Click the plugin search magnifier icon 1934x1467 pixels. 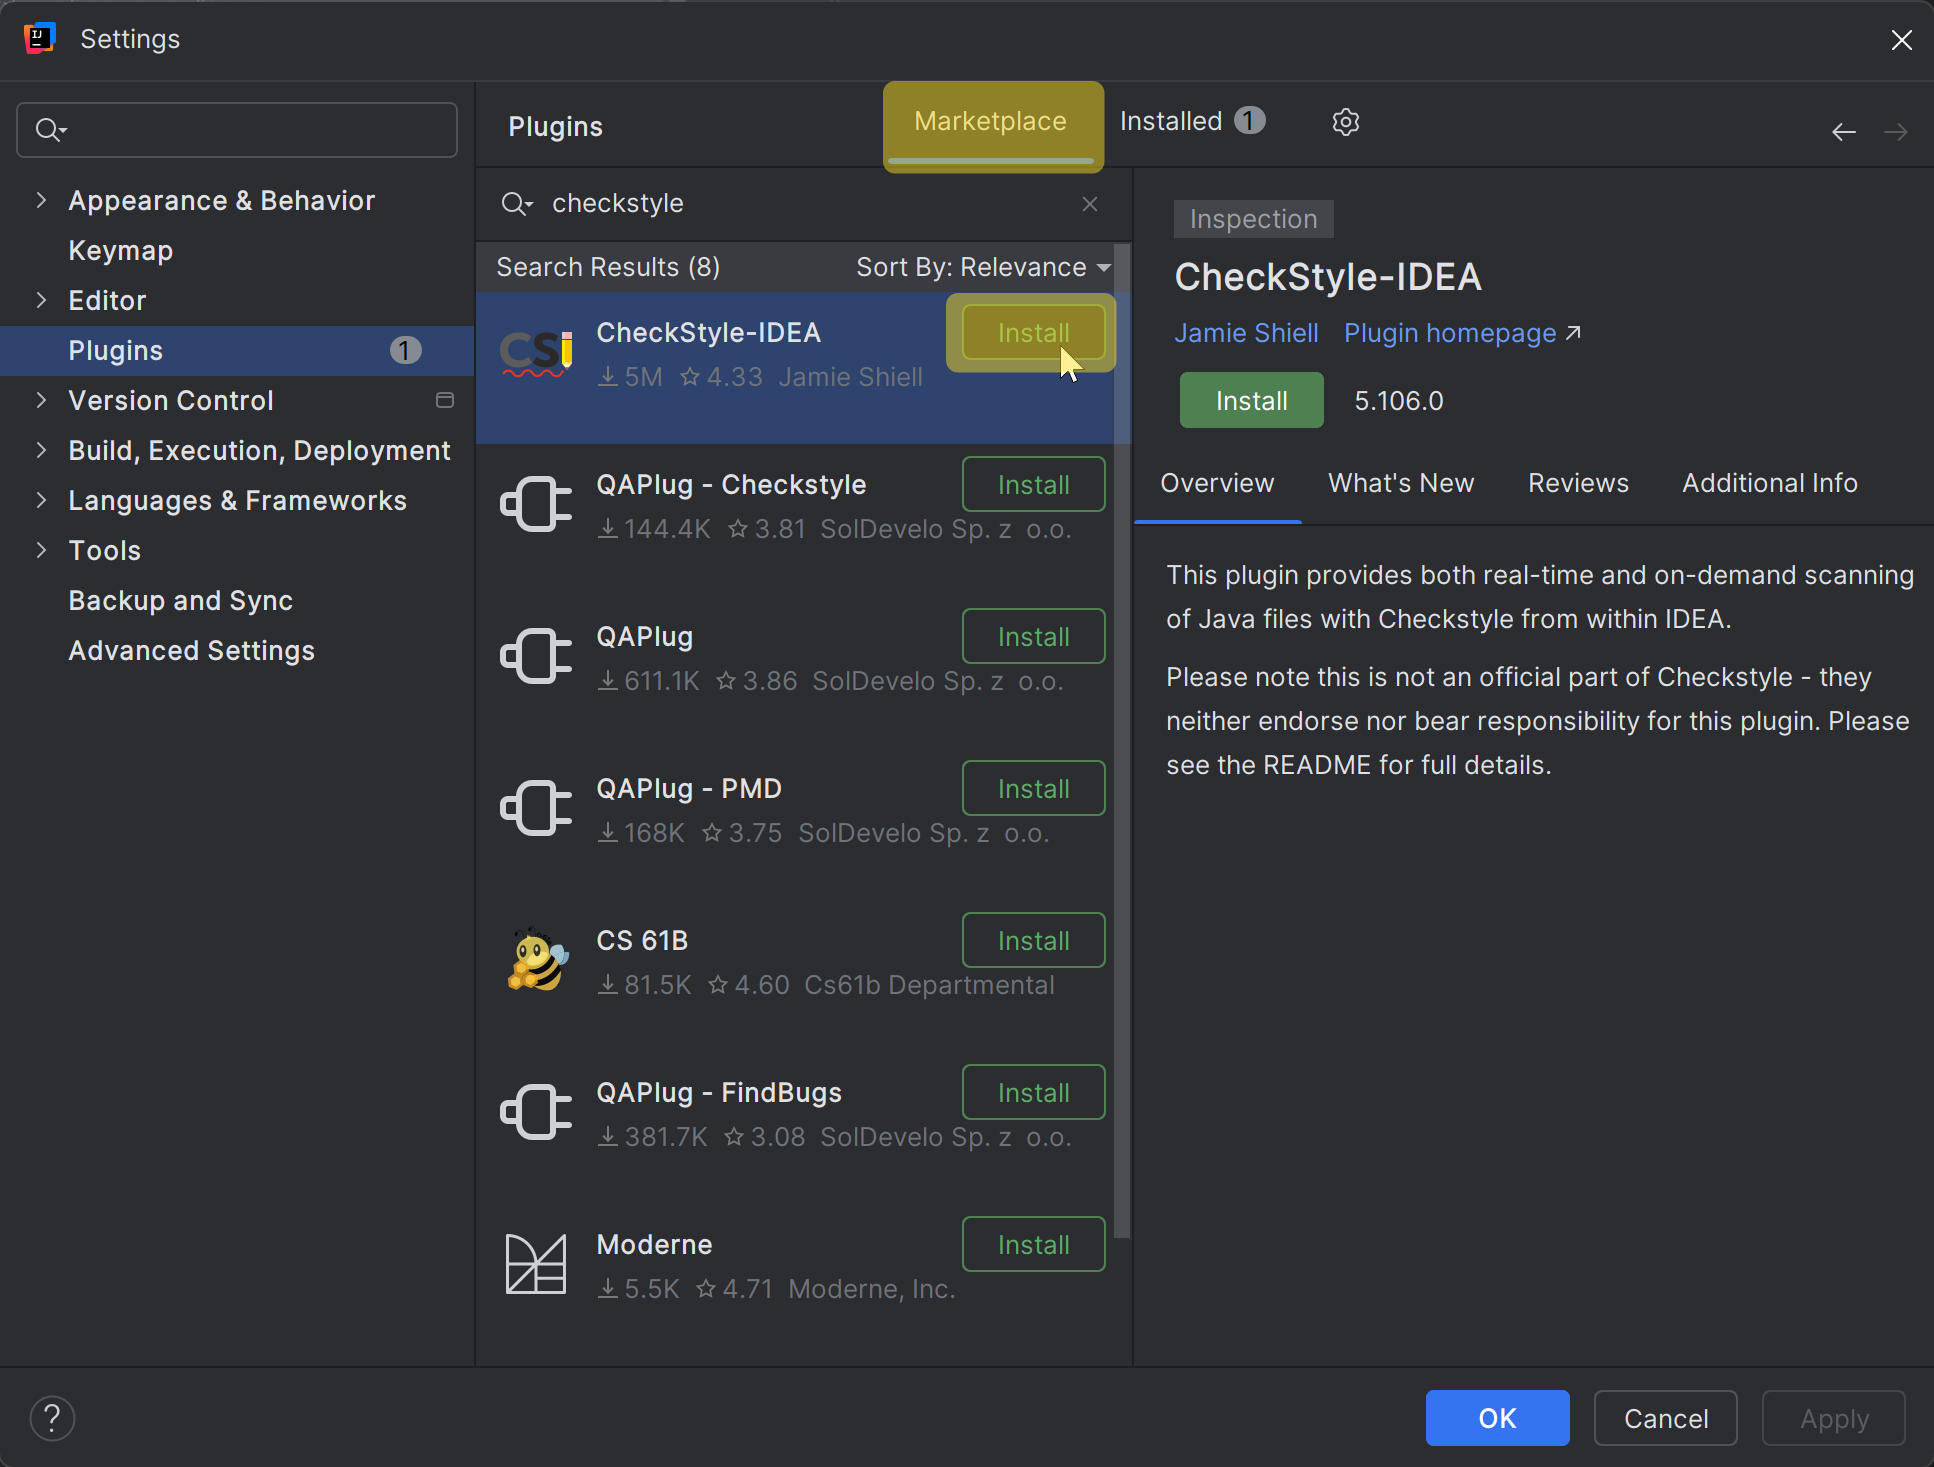point(516,204)
